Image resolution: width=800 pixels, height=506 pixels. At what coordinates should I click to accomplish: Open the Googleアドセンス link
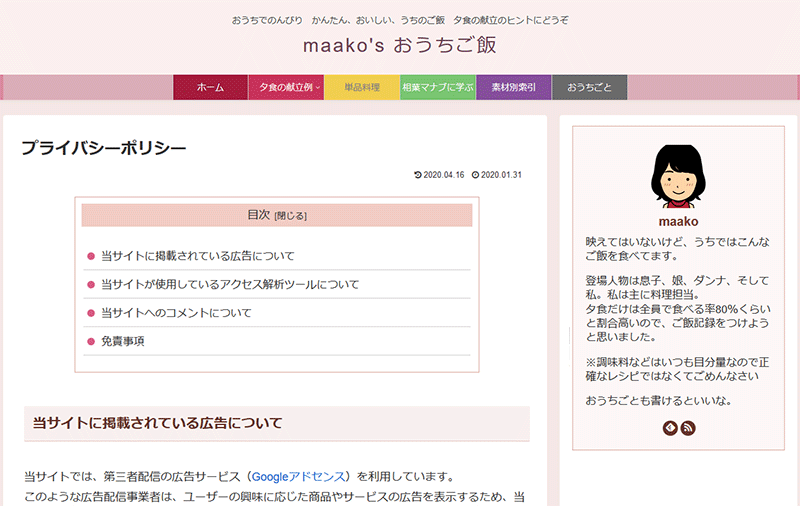tap(298, 477)
